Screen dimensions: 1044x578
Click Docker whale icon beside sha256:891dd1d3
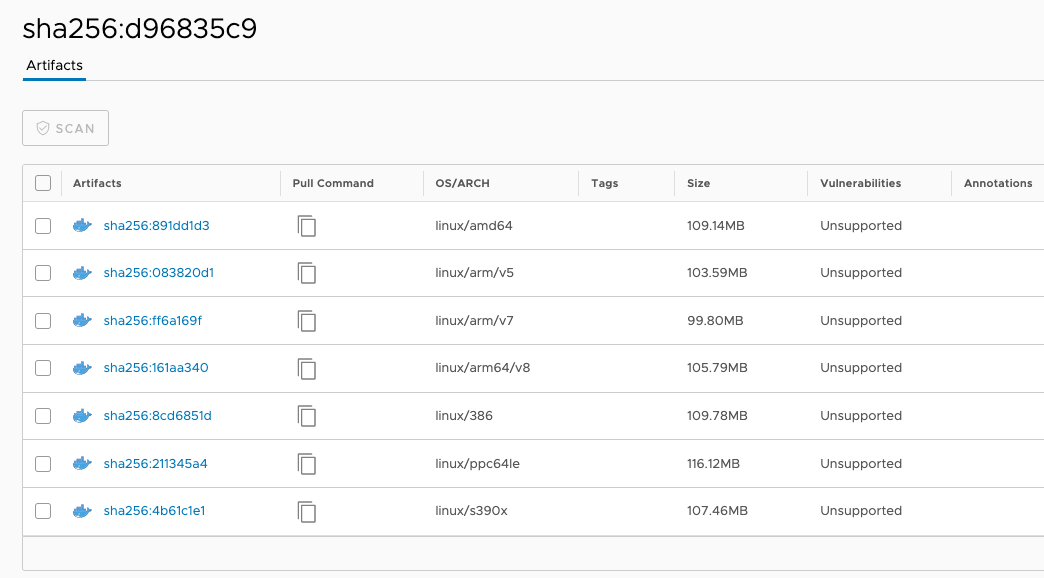(82, 226)
